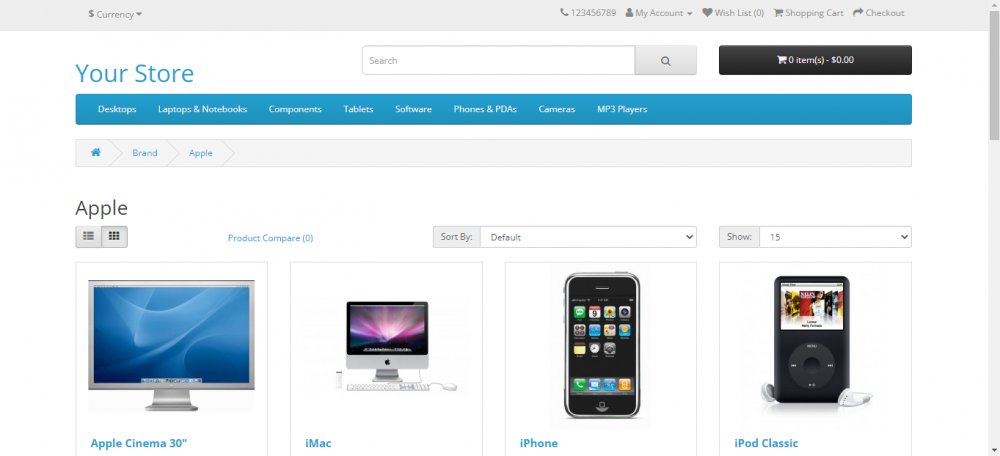Select Cameras in the navigation bar
Screen dimensions: 1000x456
pyautogui.click(x=557, y=109)
